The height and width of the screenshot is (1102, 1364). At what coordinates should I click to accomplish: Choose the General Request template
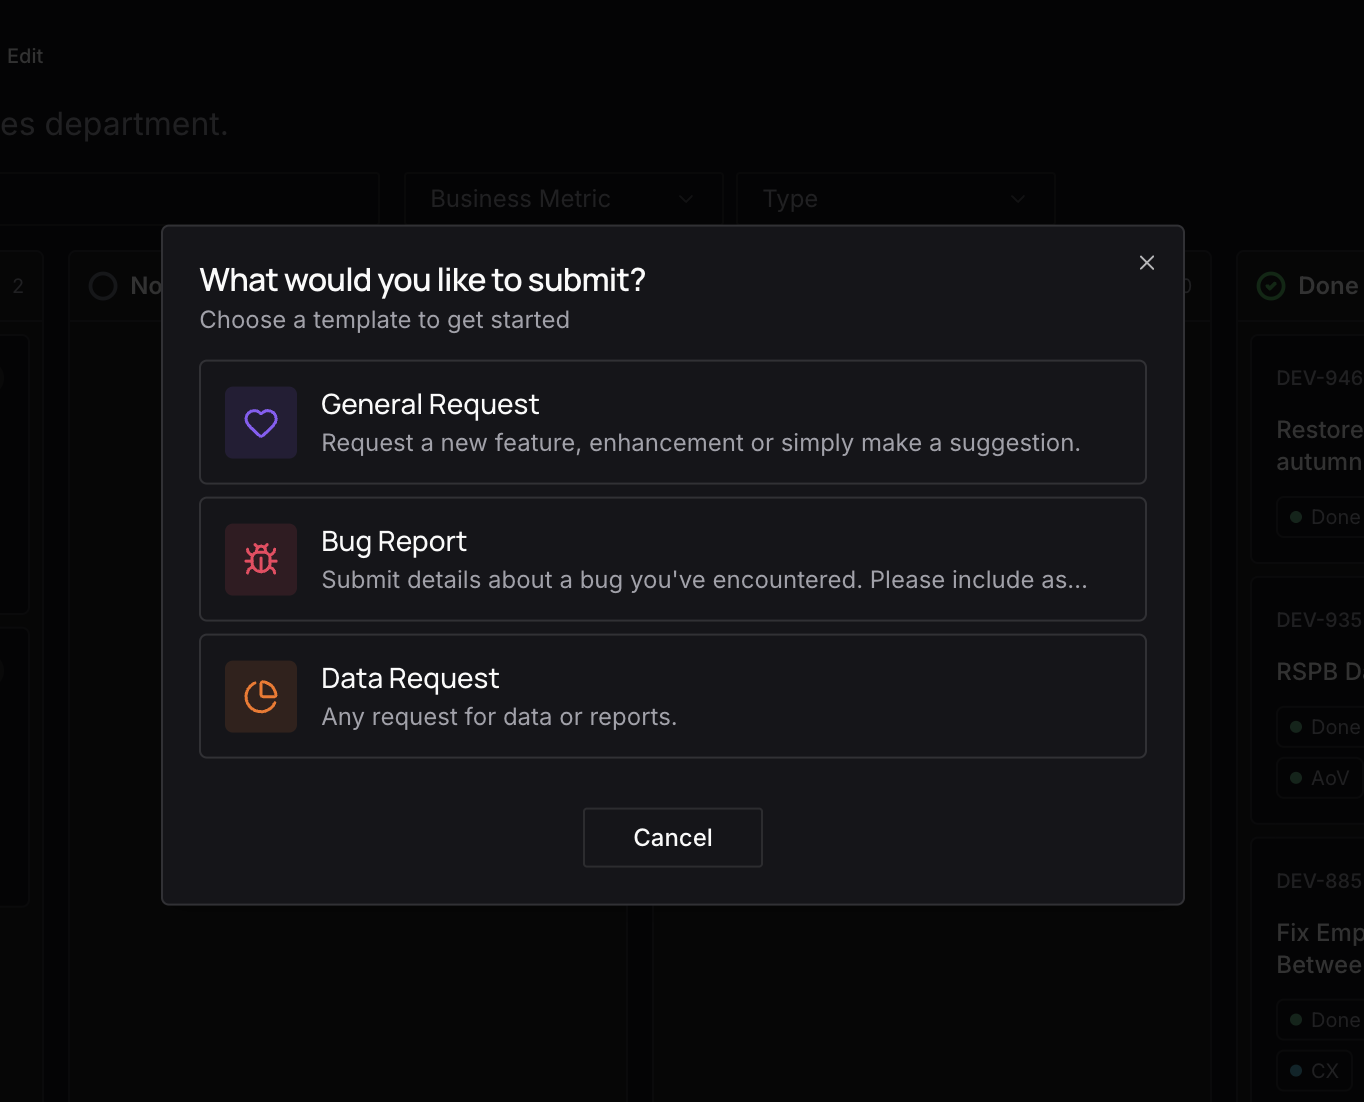click(x=672, y=422)
